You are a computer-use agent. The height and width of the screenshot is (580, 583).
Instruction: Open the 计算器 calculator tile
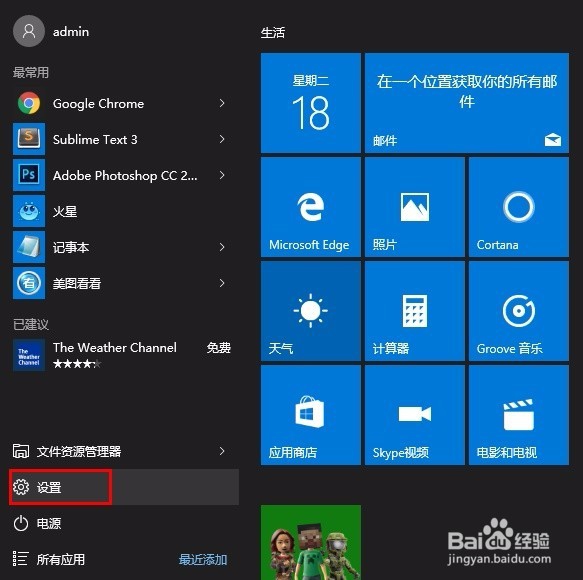pyautogui.click(x=415, y=311)
